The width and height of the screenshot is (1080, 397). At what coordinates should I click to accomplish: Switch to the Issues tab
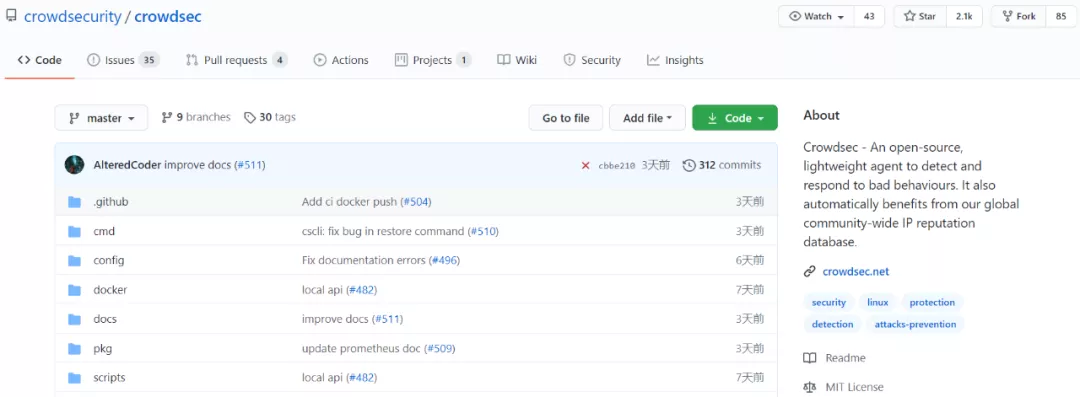[x=123, y=60]
